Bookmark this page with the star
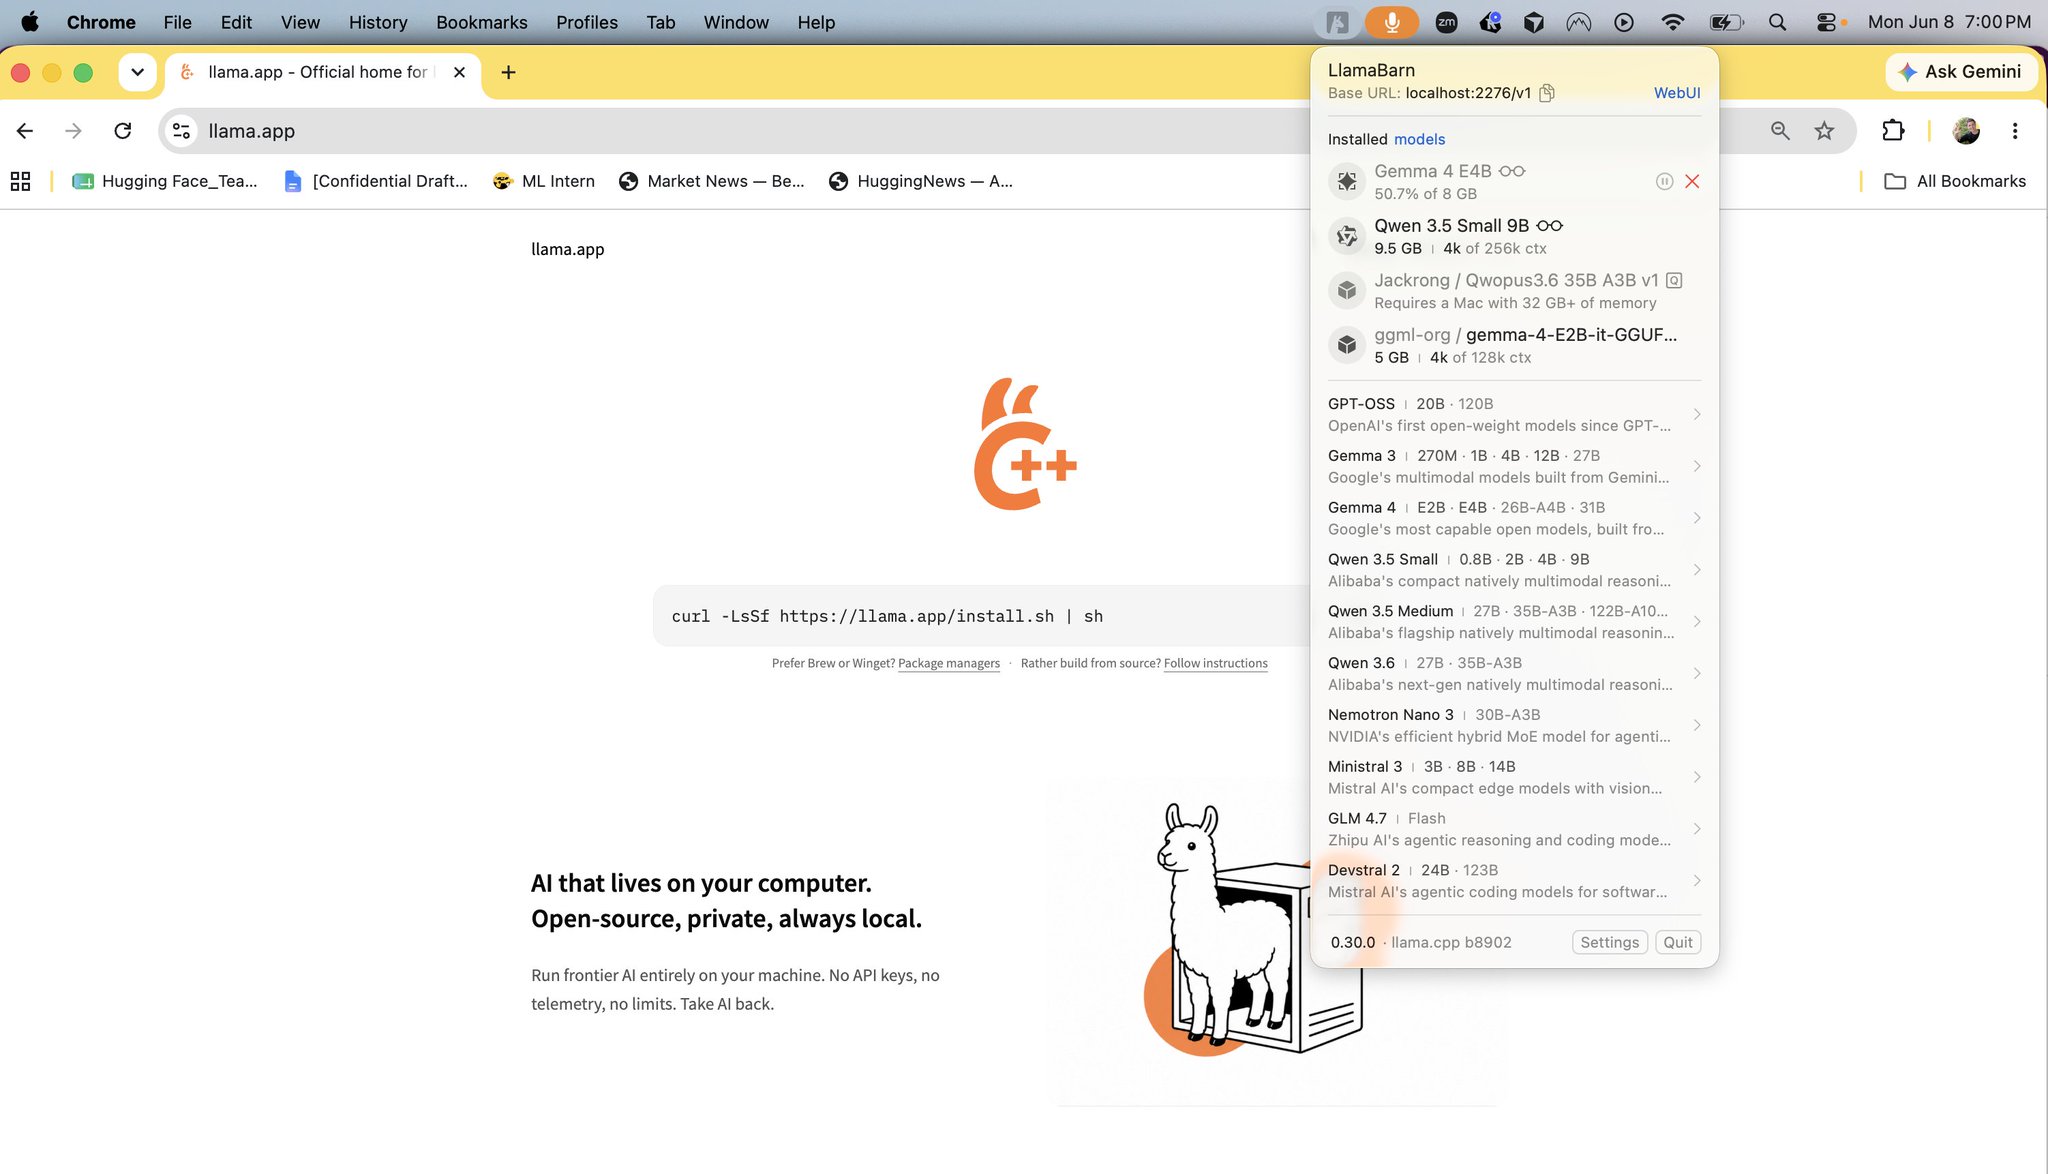The width and height of the screenshot is (2048, 1174). tap(1824, 131)
